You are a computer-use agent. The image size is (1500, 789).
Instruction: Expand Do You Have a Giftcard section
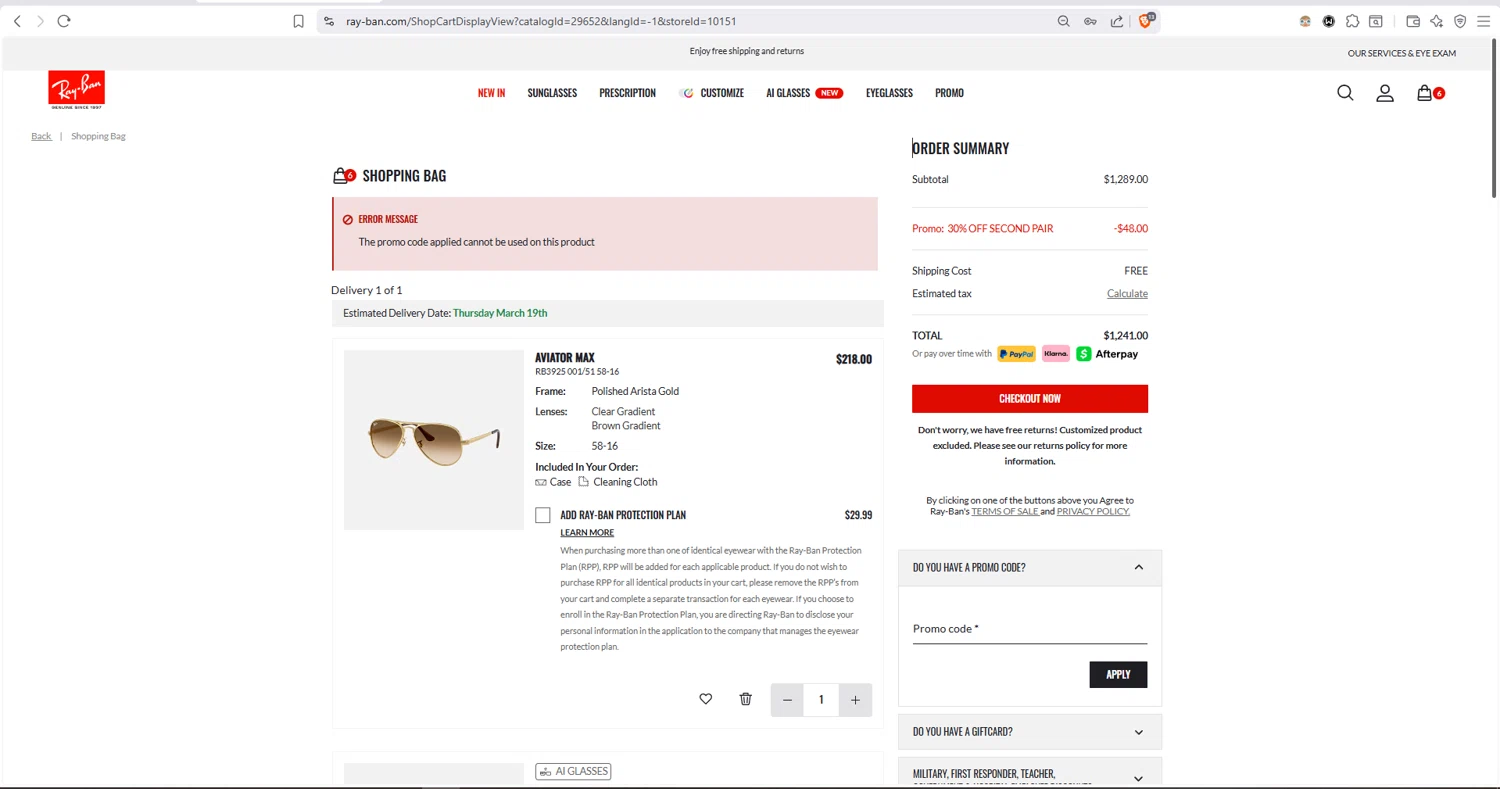coord(1030,732)
